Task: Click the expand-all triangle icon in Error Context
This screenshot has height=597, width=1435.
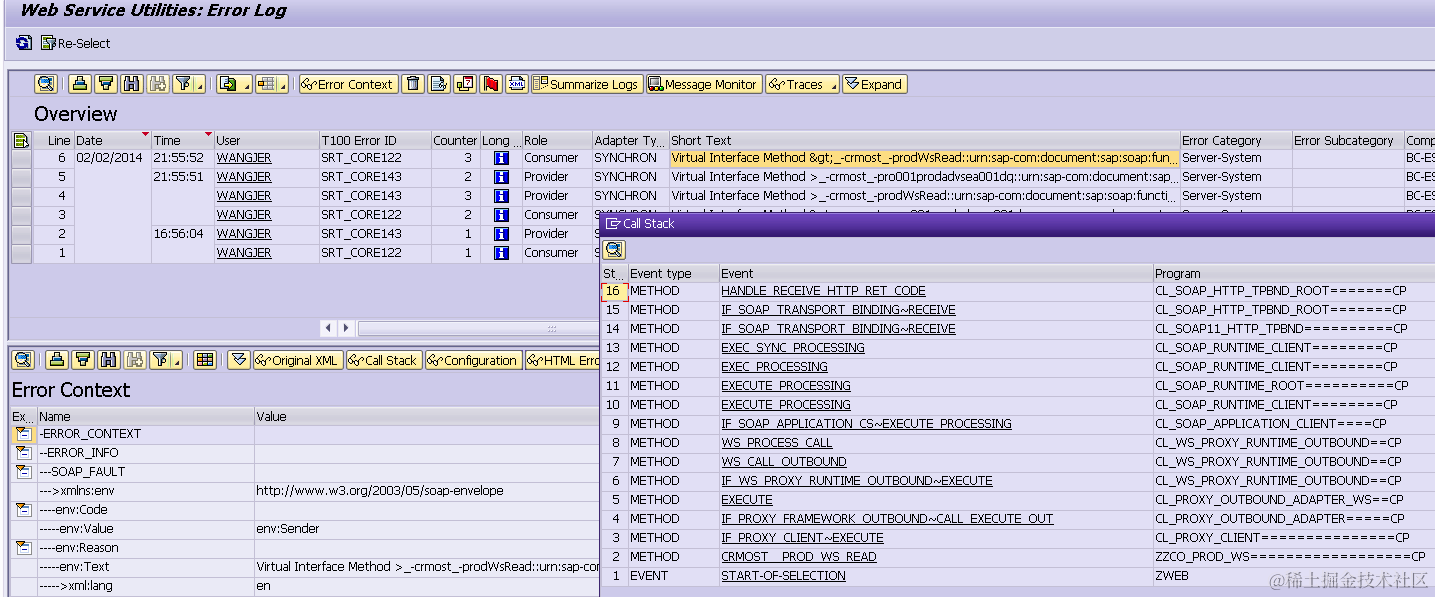Action: [x=238, y=360]
